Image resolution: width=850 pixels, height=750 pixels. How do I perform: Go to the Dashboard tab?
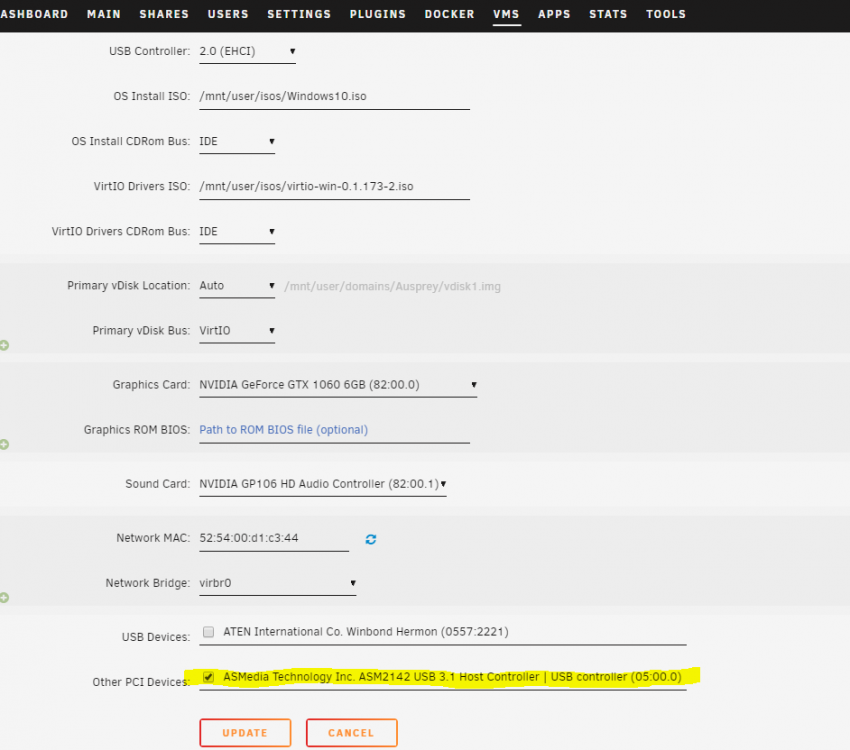[34, 14]
